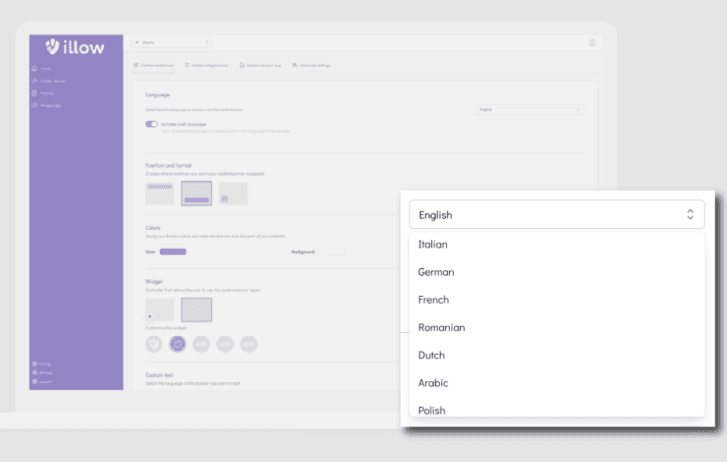Pick Arabic from the language options
The image size is (727, 462).
[x=433, y=383]
